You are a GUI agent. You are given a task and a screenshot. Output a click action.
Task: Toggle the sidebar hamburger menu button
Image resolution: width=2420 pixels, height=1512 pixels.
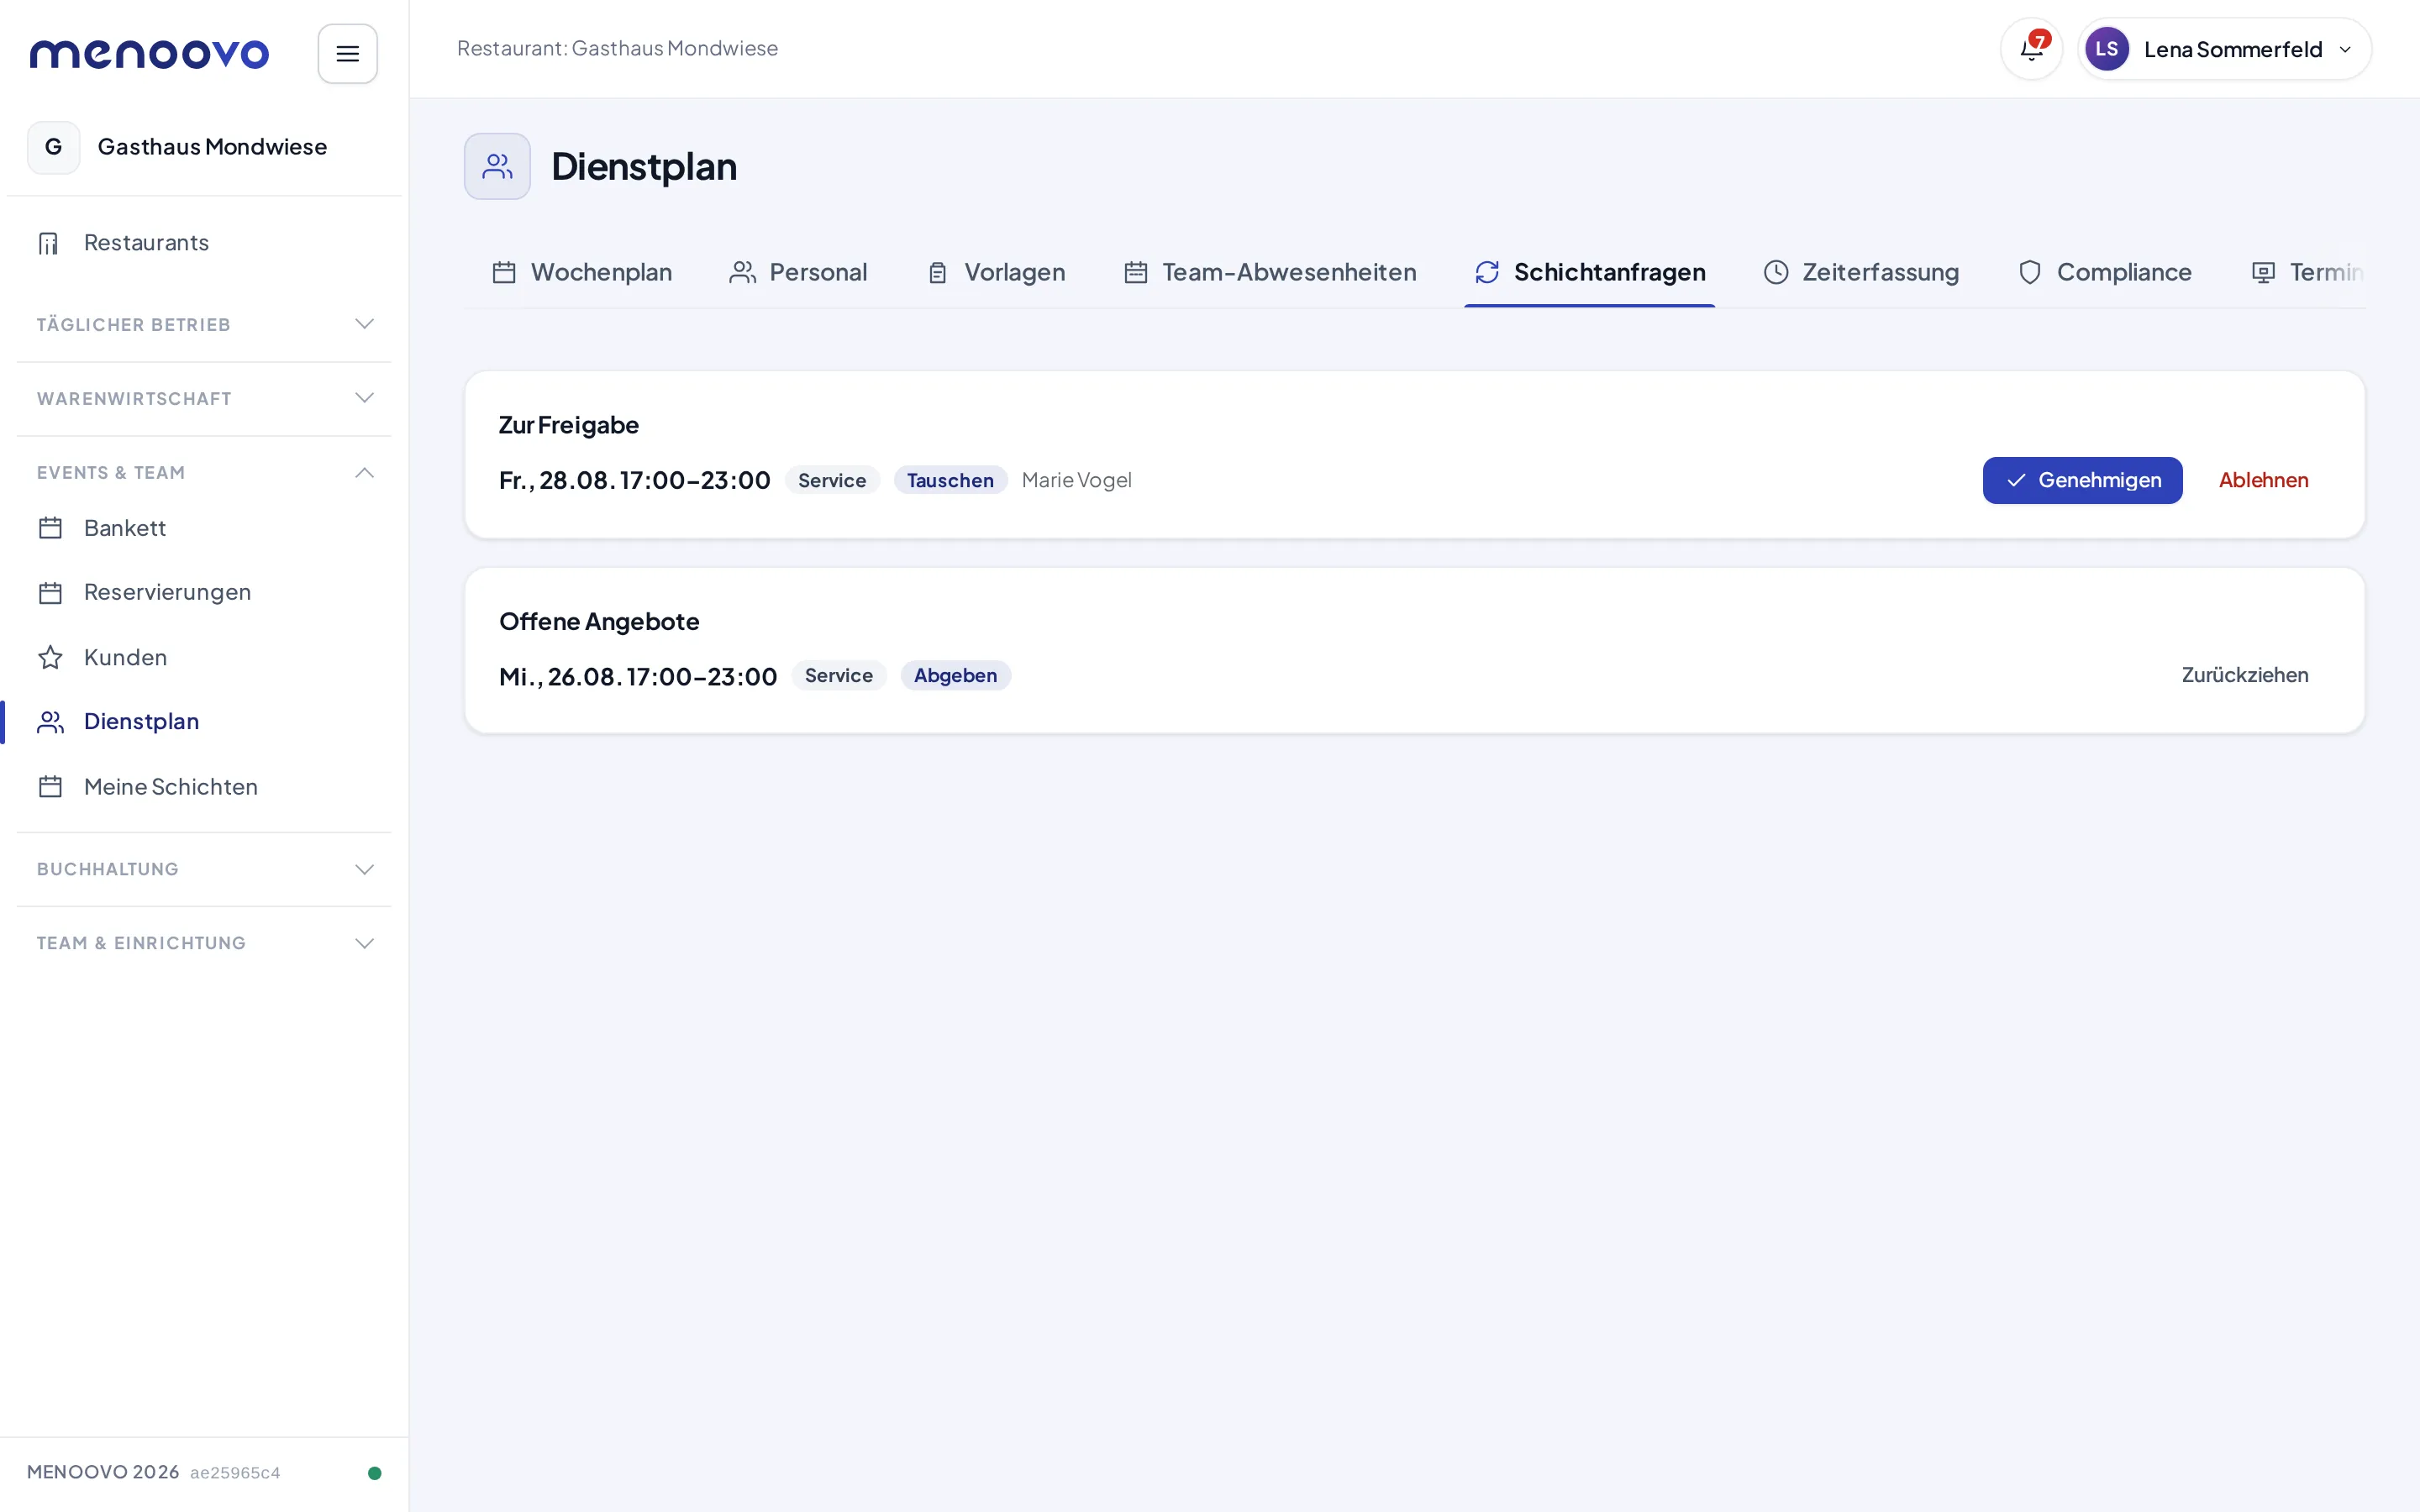click(347, 53)
